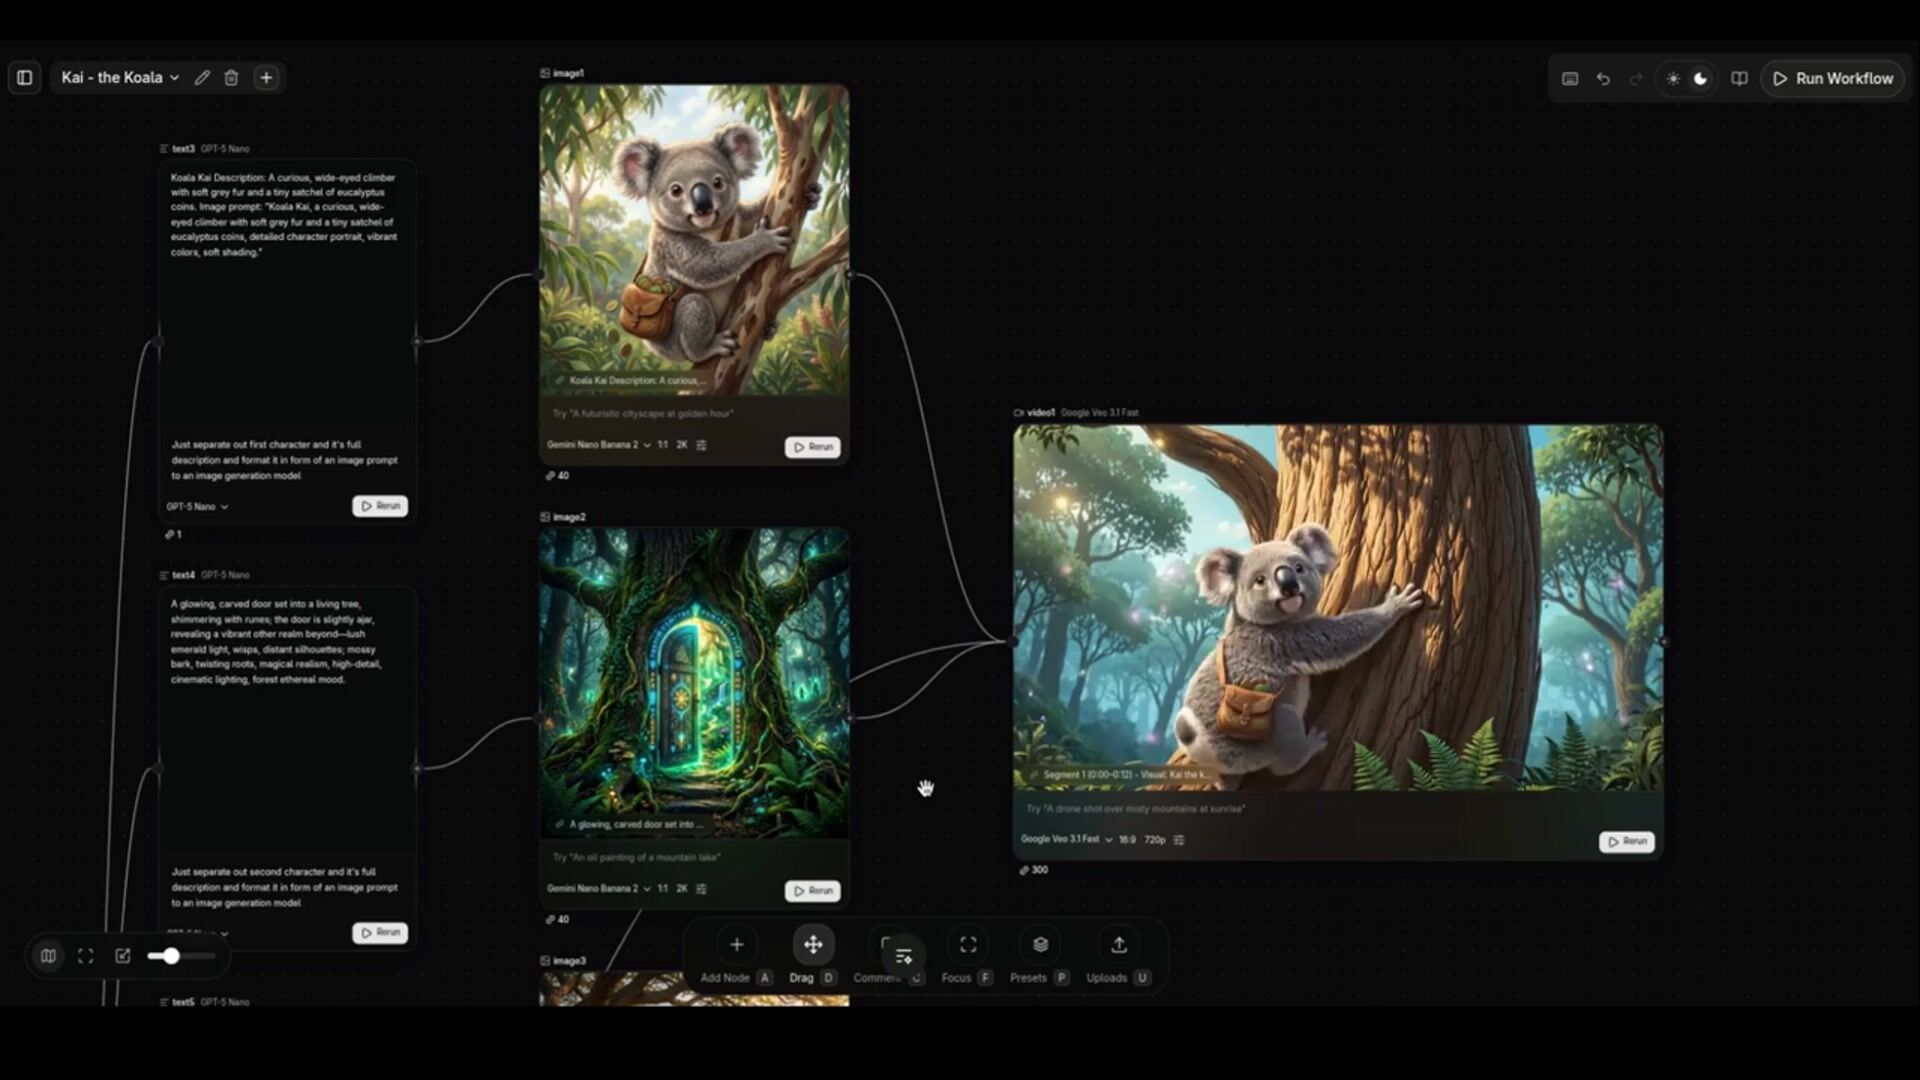Switch to dark mode moon toggle

pos(1700,78)
